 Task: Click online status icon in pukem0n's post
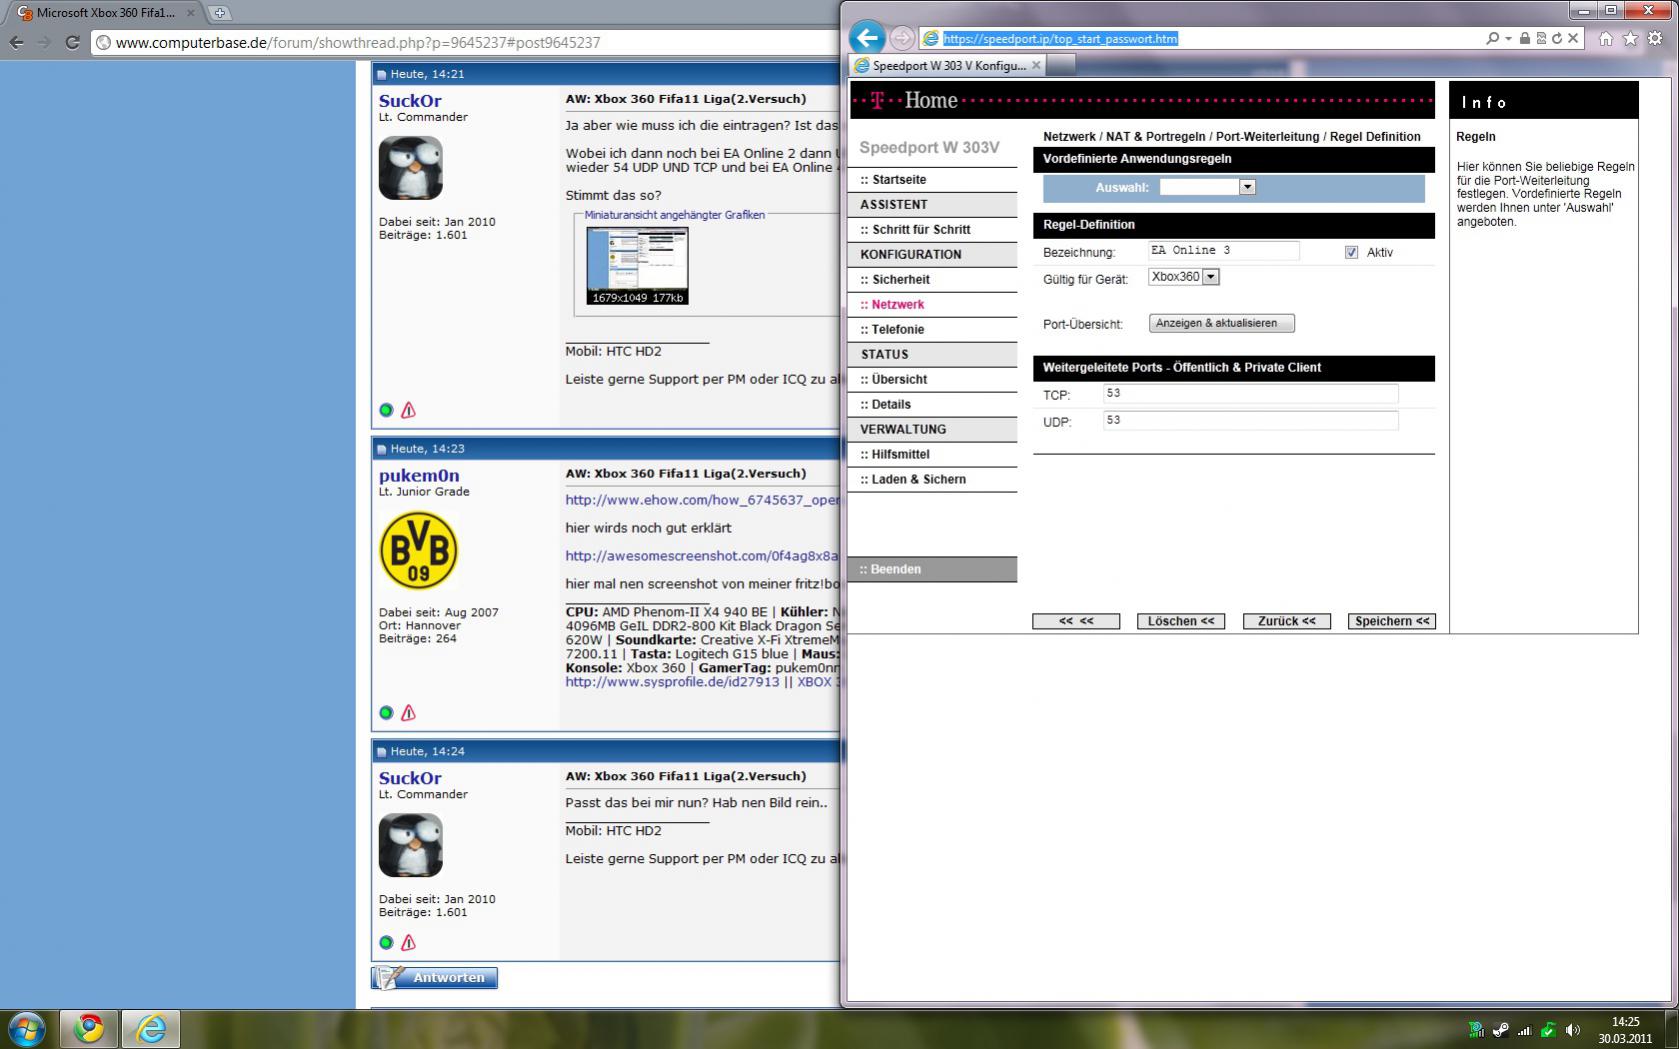[x=386, y=713]
